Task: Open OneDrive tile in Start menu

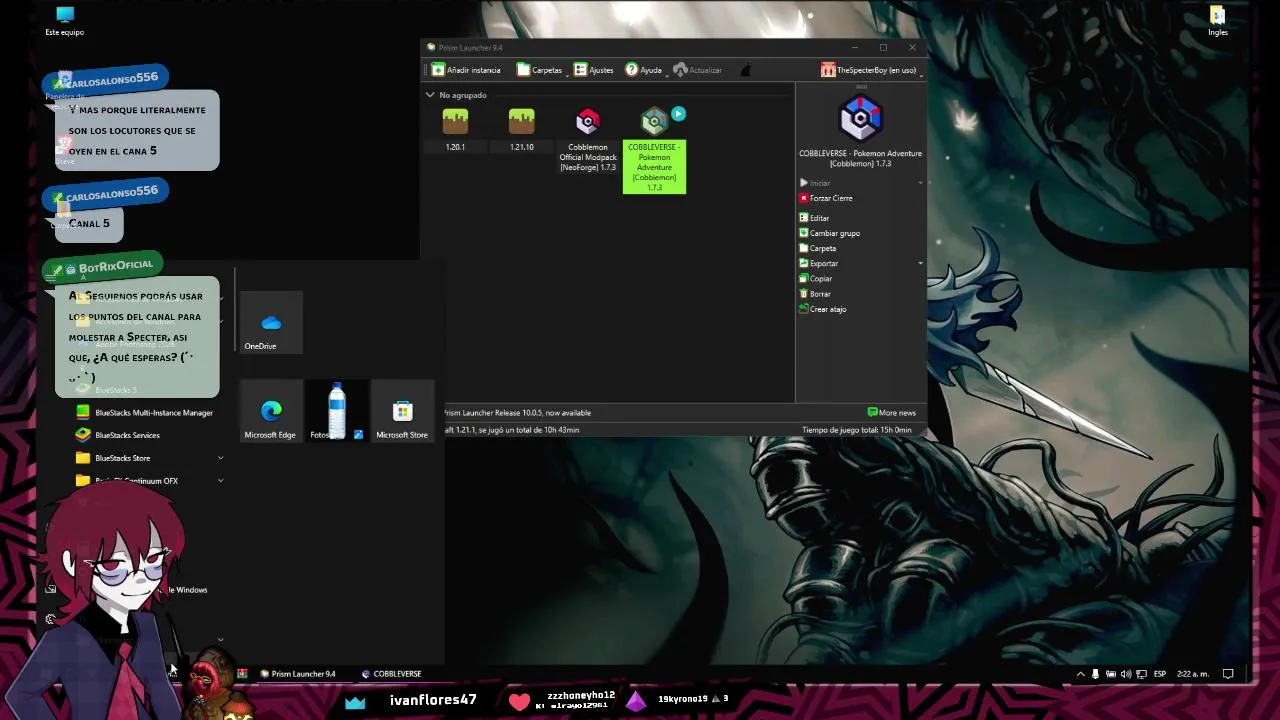Action: [271, 323]
